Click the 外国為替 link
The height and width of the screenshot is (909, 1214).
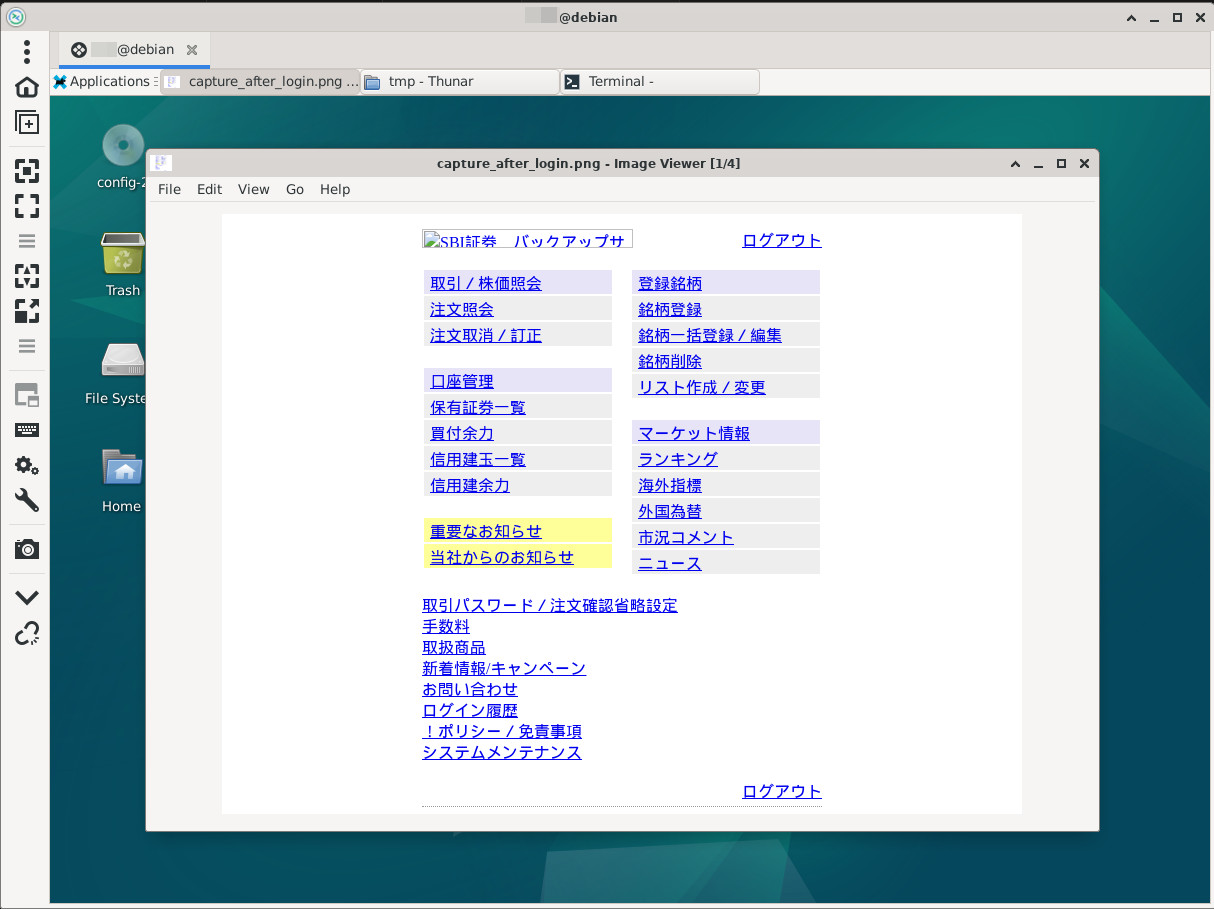click(x=670, y=511)
